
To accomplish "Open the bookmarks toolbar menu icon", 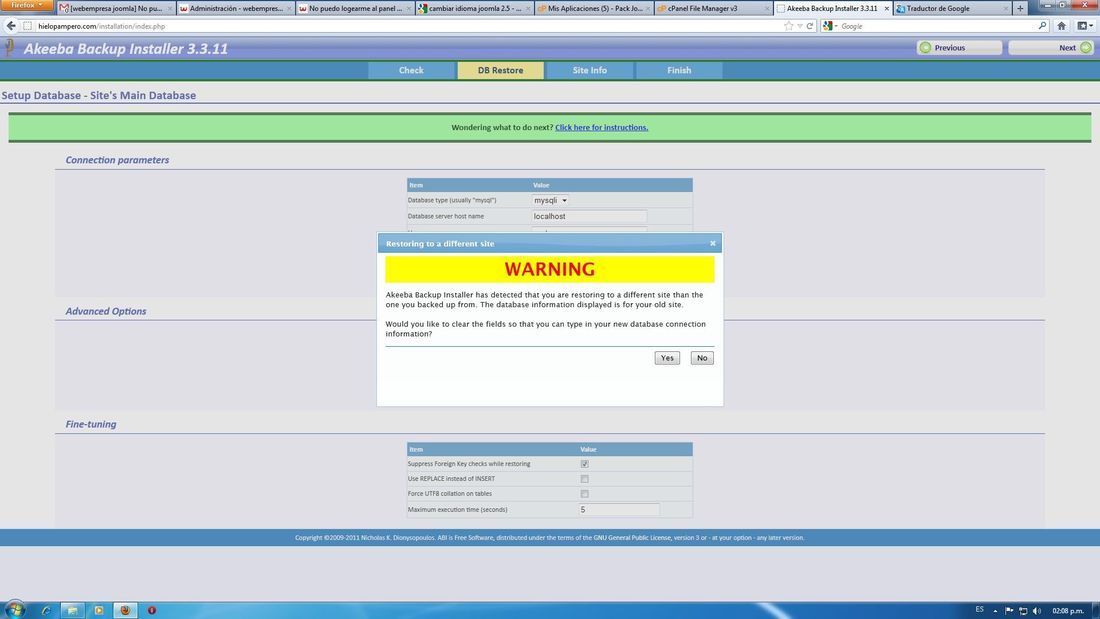I will [x=1085, y=26].
